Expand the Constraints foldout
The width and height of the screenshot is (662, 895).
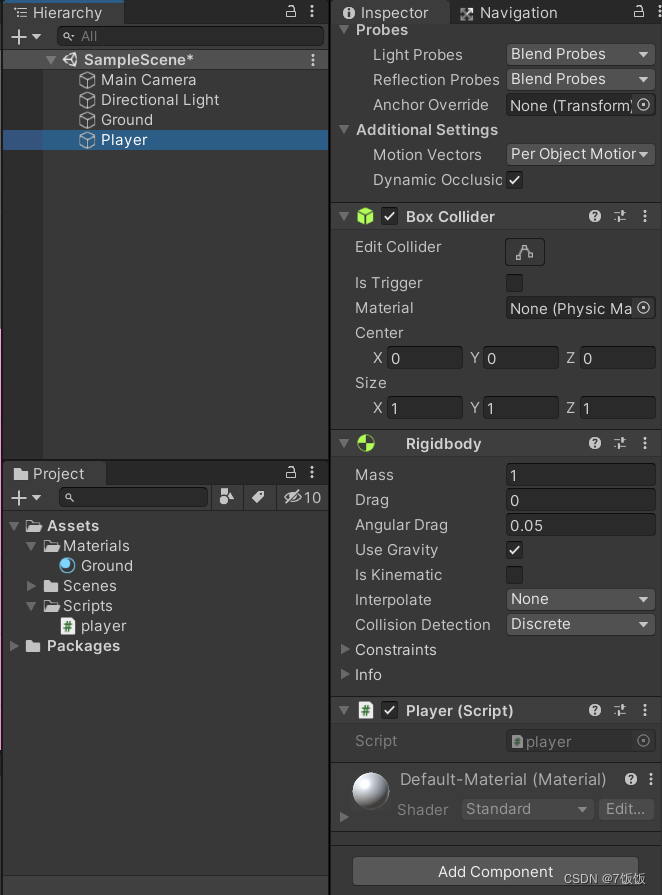(345, 649)
